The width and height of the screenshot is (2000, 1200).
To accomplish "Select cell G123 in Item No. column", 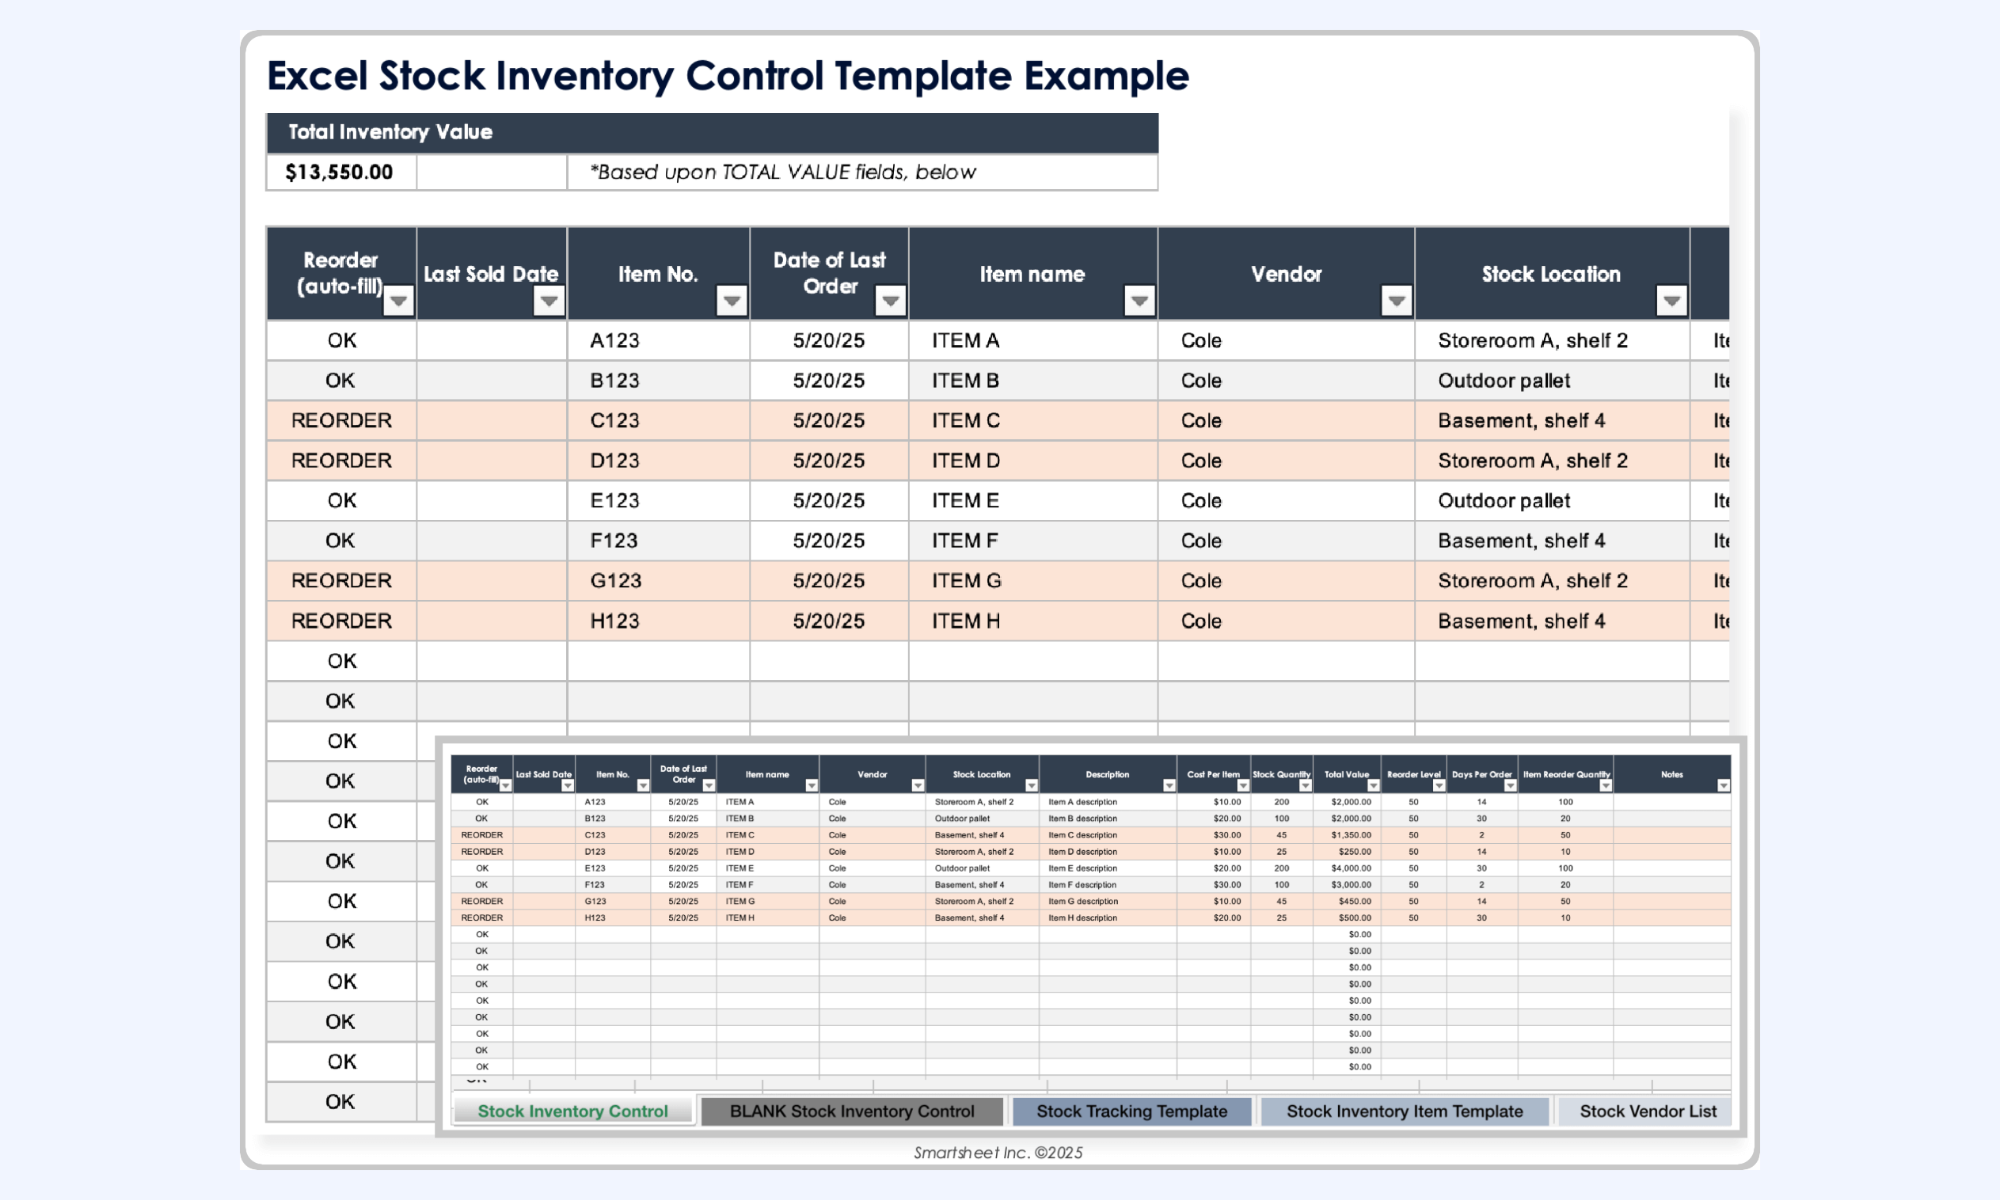I will coord(658,580).
